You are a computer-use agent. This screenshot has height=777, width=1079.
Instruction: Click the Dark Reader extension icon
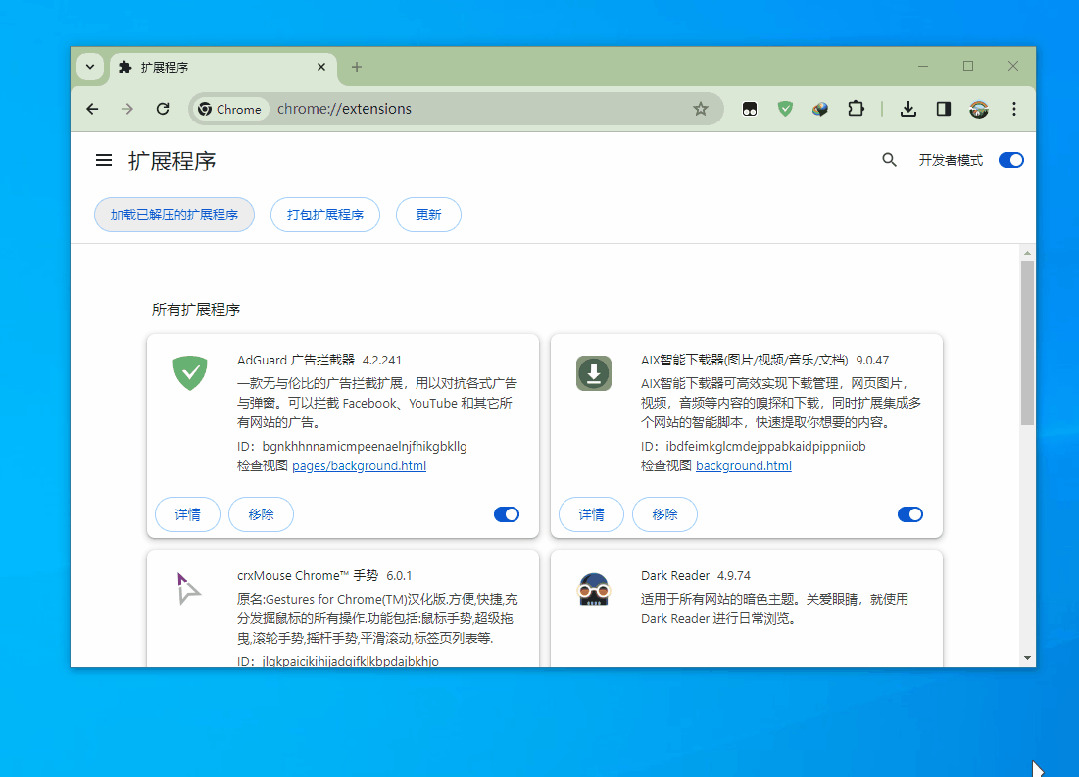pos(594,589)
